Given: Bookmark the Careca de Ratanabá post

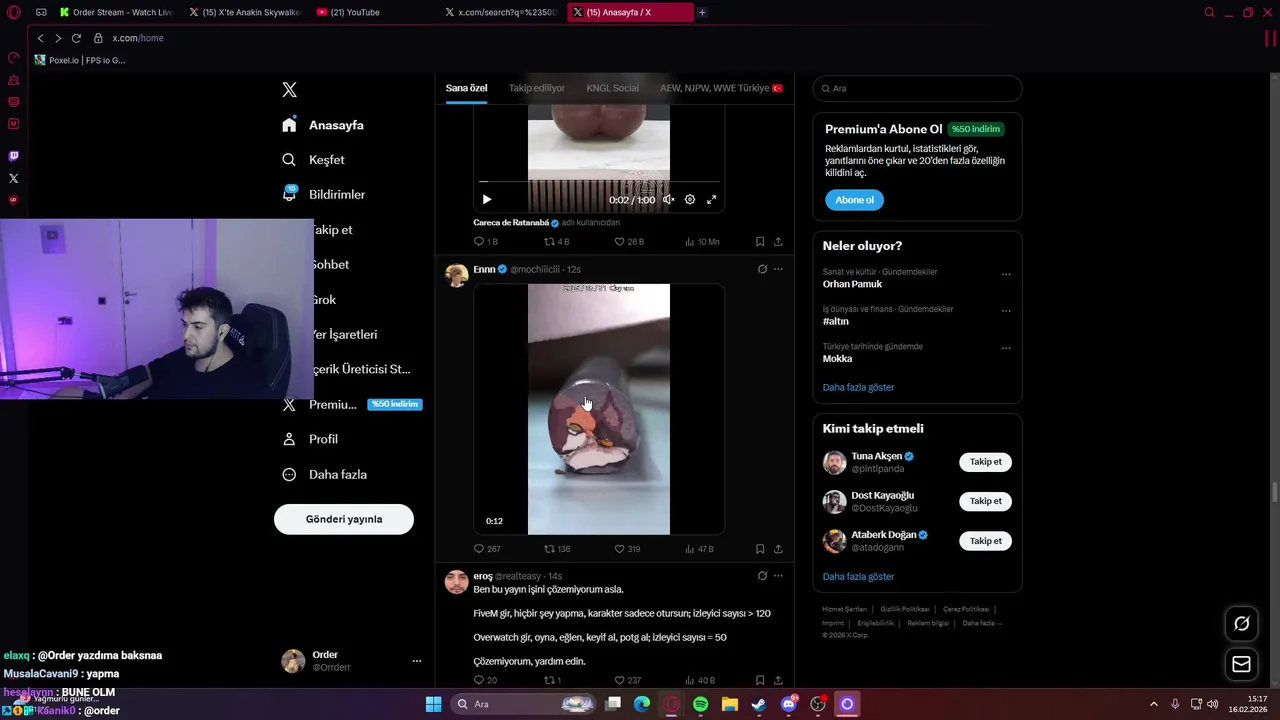Looking at the screenshot, I should 760,242.
